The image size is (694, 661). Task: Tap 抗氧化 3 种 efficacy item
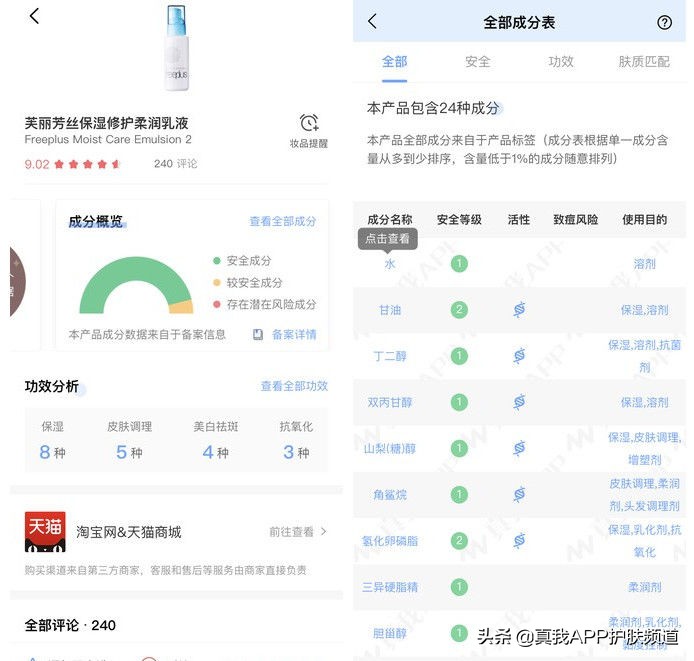(x=296, y=440)
